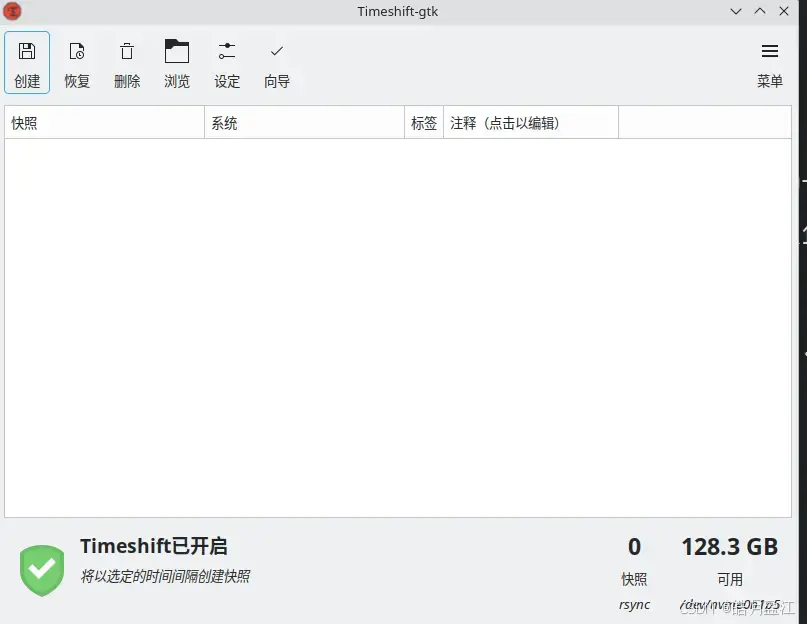807x624 pixels.
Task: Click the "rsync" mode label
Action: click(634, 604)
